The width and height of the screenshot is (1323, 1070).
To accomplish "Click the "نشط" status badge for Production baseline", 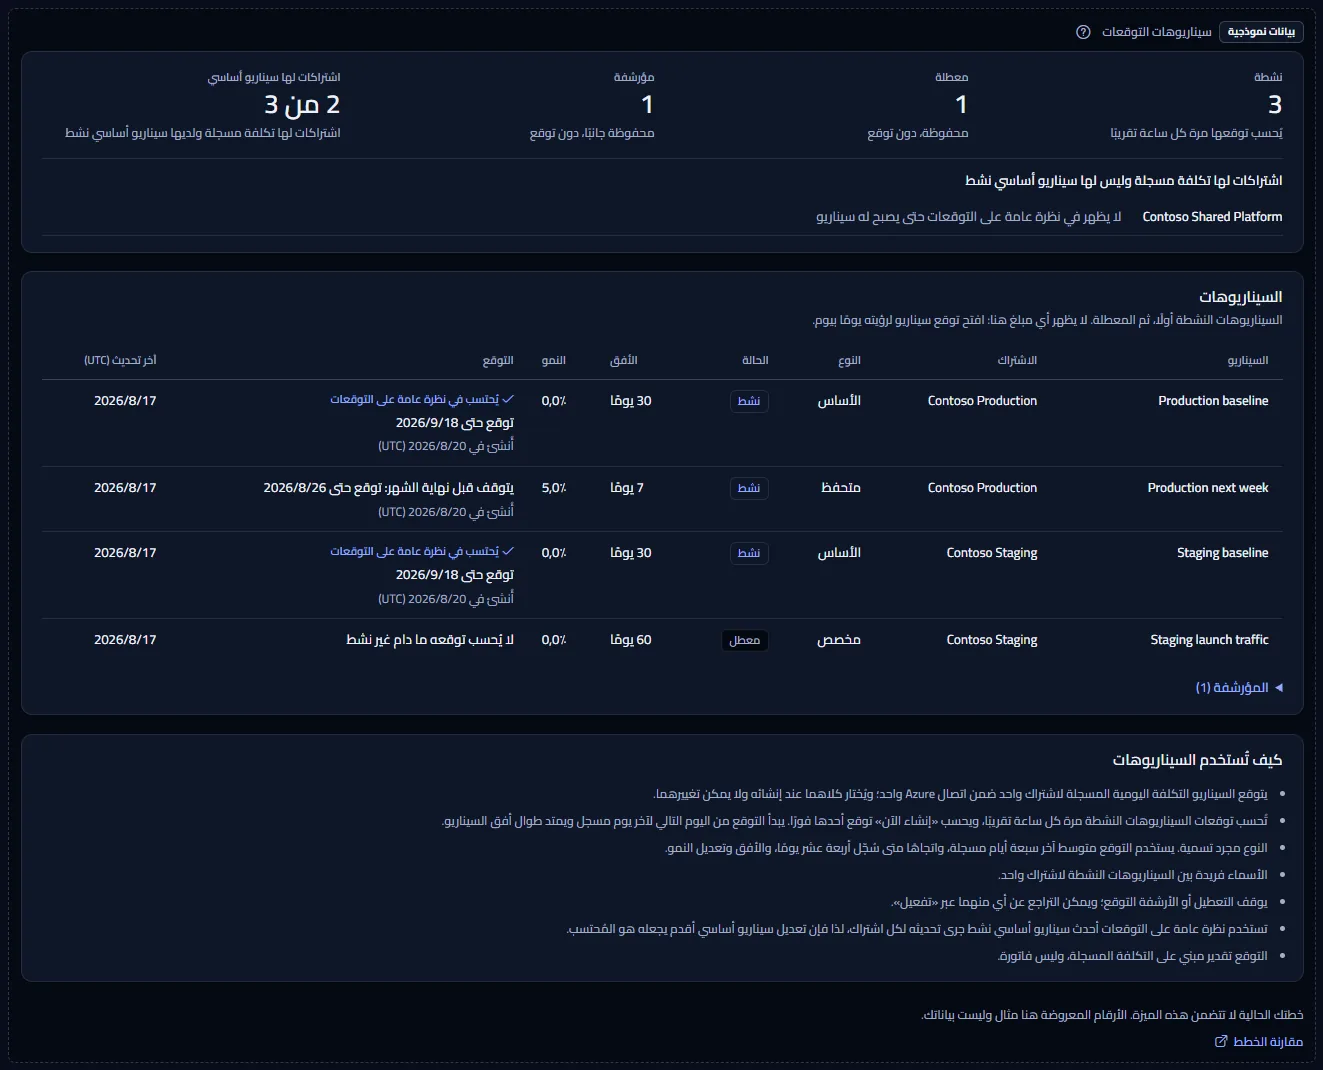I will (749, 401).
